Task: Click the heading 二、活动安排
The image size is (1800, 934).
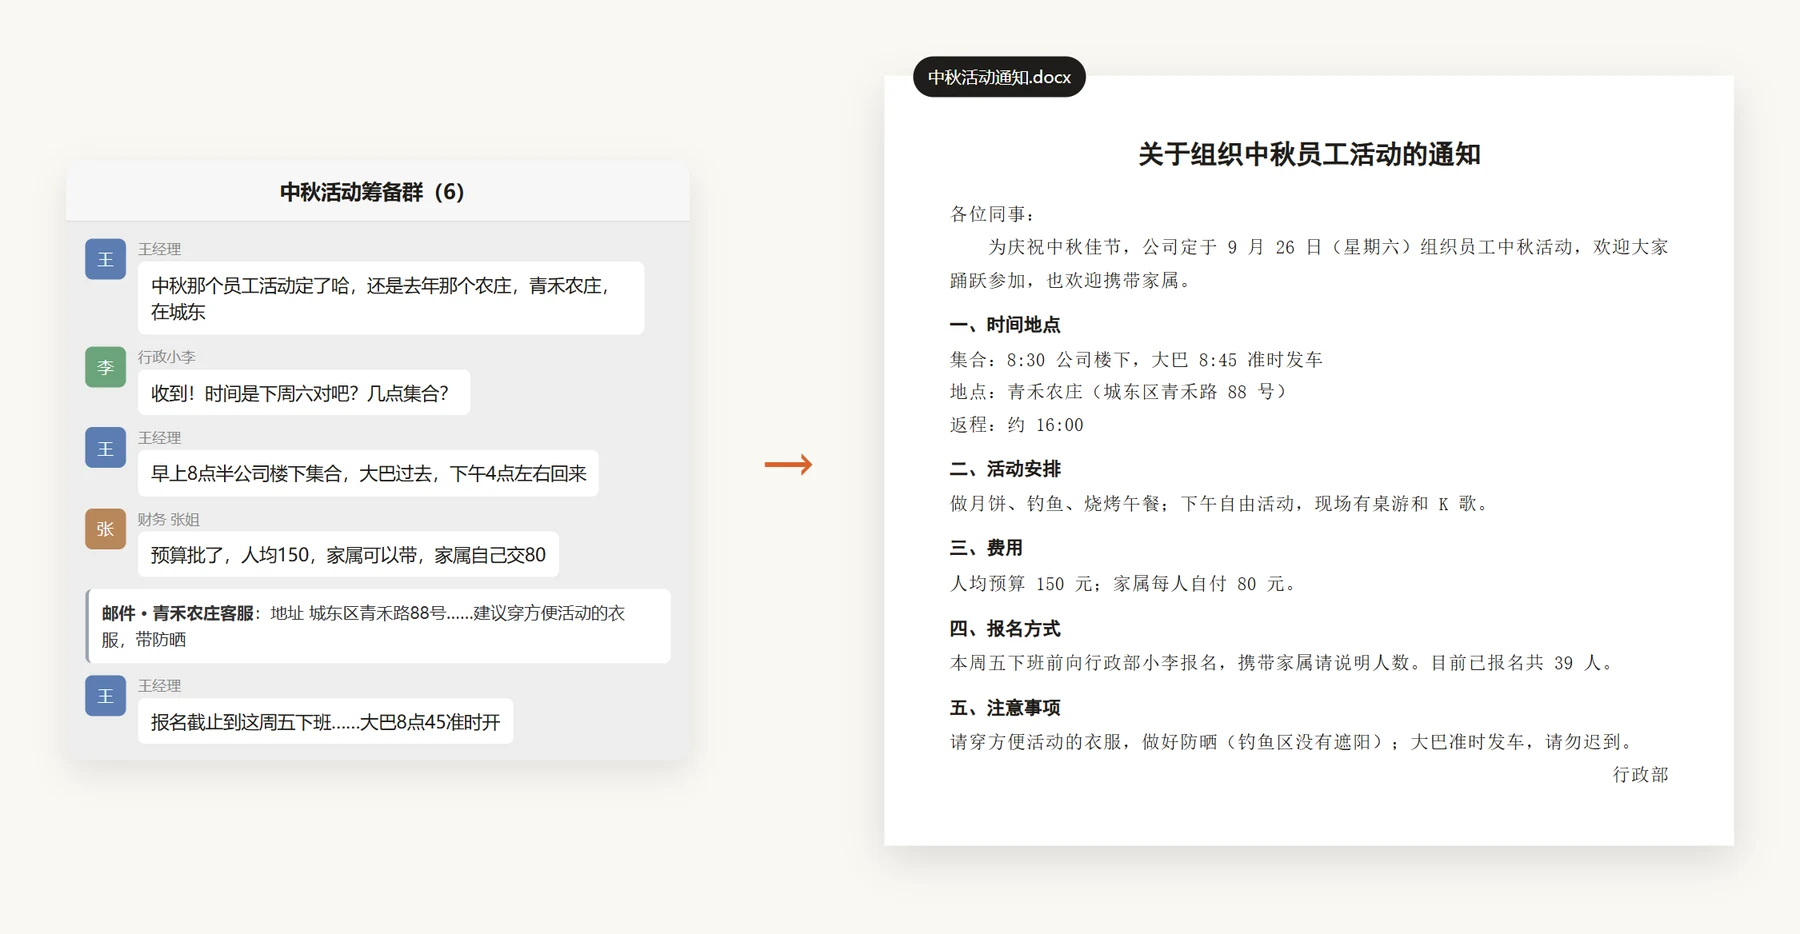Action: click(1005, 469)
